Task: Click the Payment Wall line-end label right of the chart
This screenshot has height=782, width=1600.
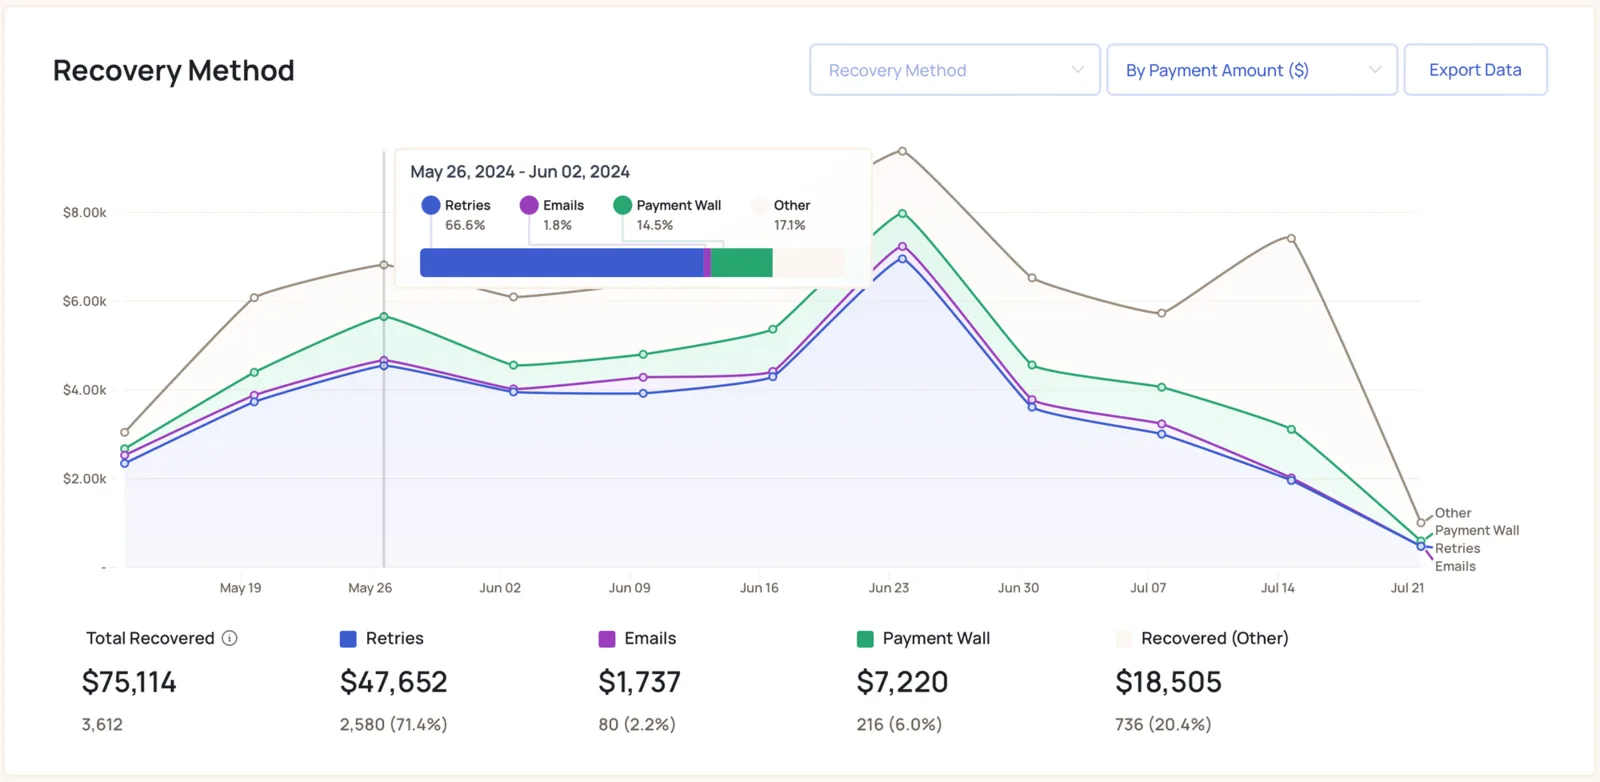Action: click(x=1477, y=531)
